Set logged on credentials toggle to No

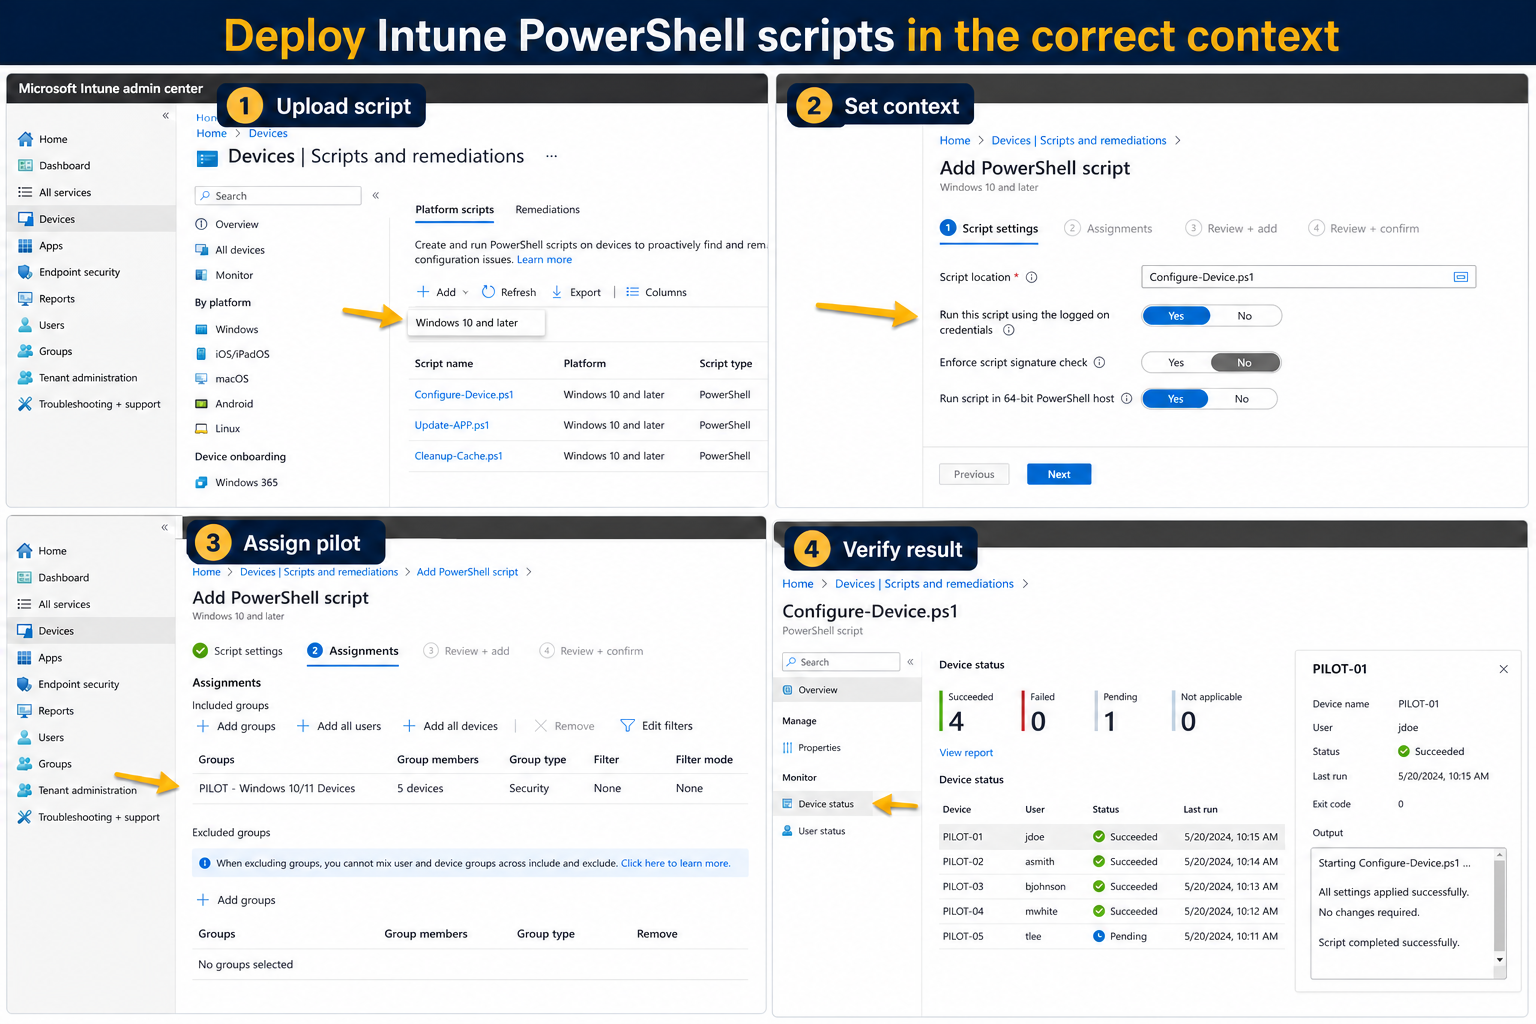coord(1245,316)
